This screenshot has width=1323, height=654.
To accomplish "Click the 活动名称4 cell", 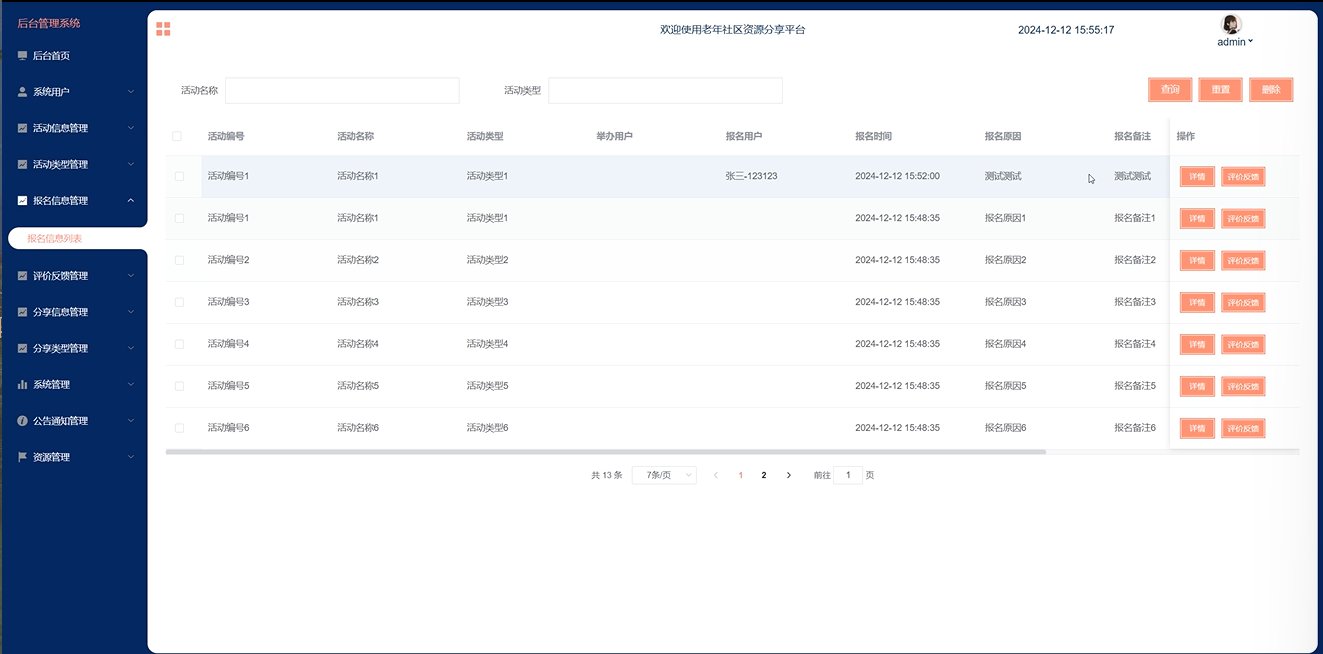I will (x=358, y=344).
